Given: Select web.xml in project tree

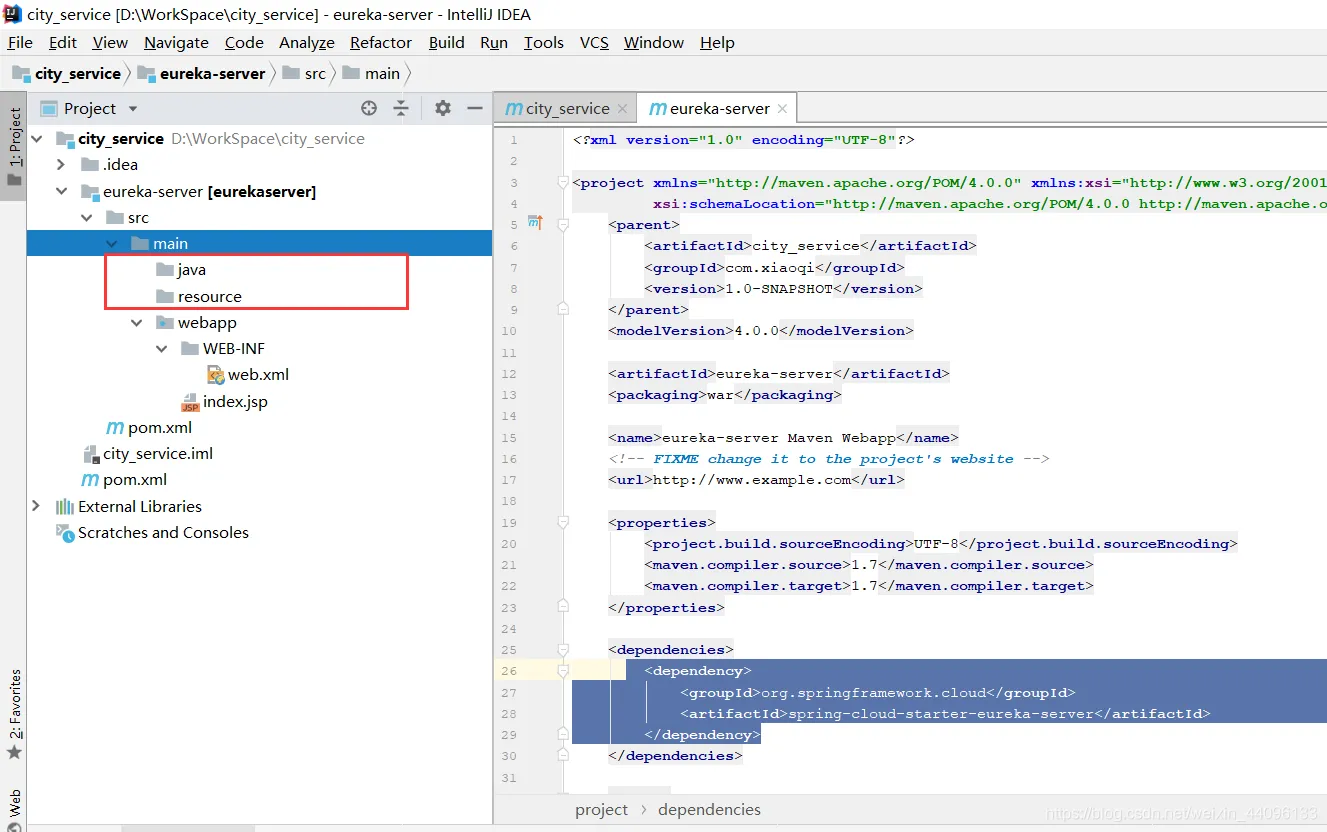Looking at the screenshot, I should click(258, 375).
